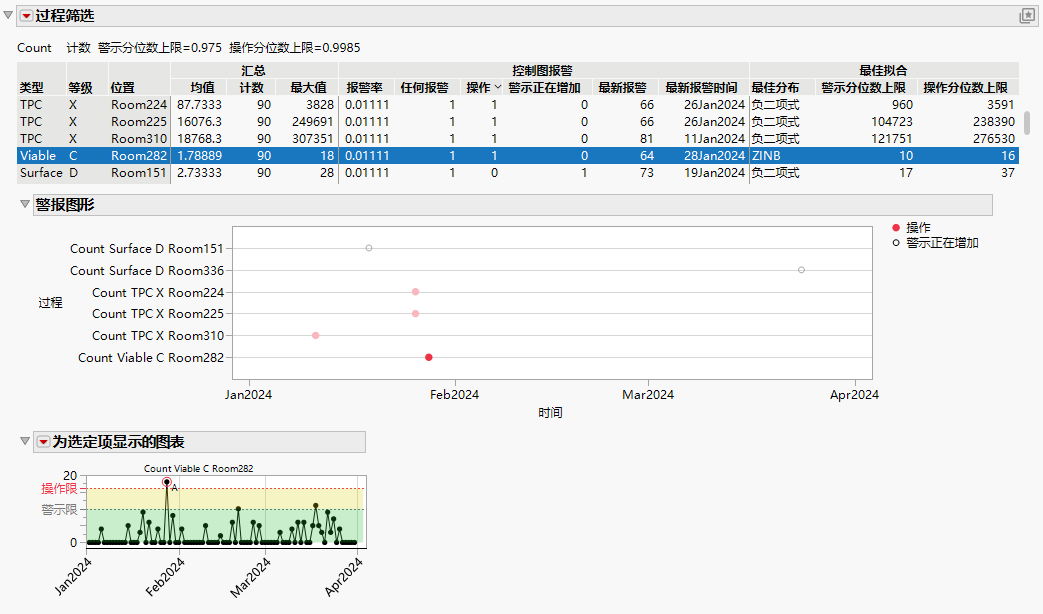Click the alert point for Count Surface D Room151
This screenshot has height=614, width=1043.
(x=369, y=248)
